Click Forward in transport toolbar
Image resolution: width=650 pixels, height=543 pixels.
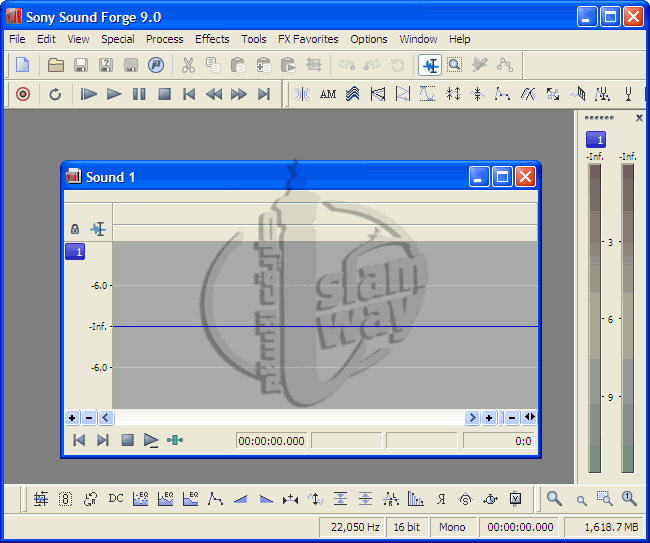(239, 94)
